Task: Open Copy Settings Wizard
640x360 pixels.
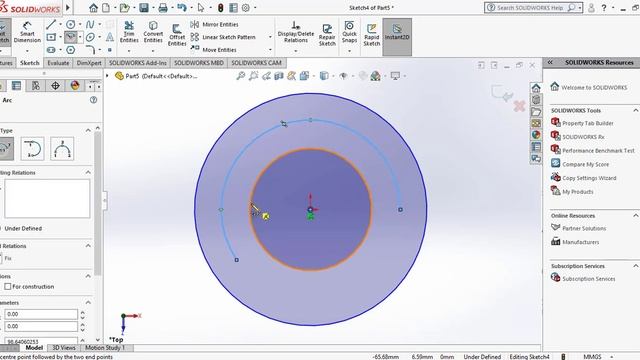Action: [x=583, y=178]
